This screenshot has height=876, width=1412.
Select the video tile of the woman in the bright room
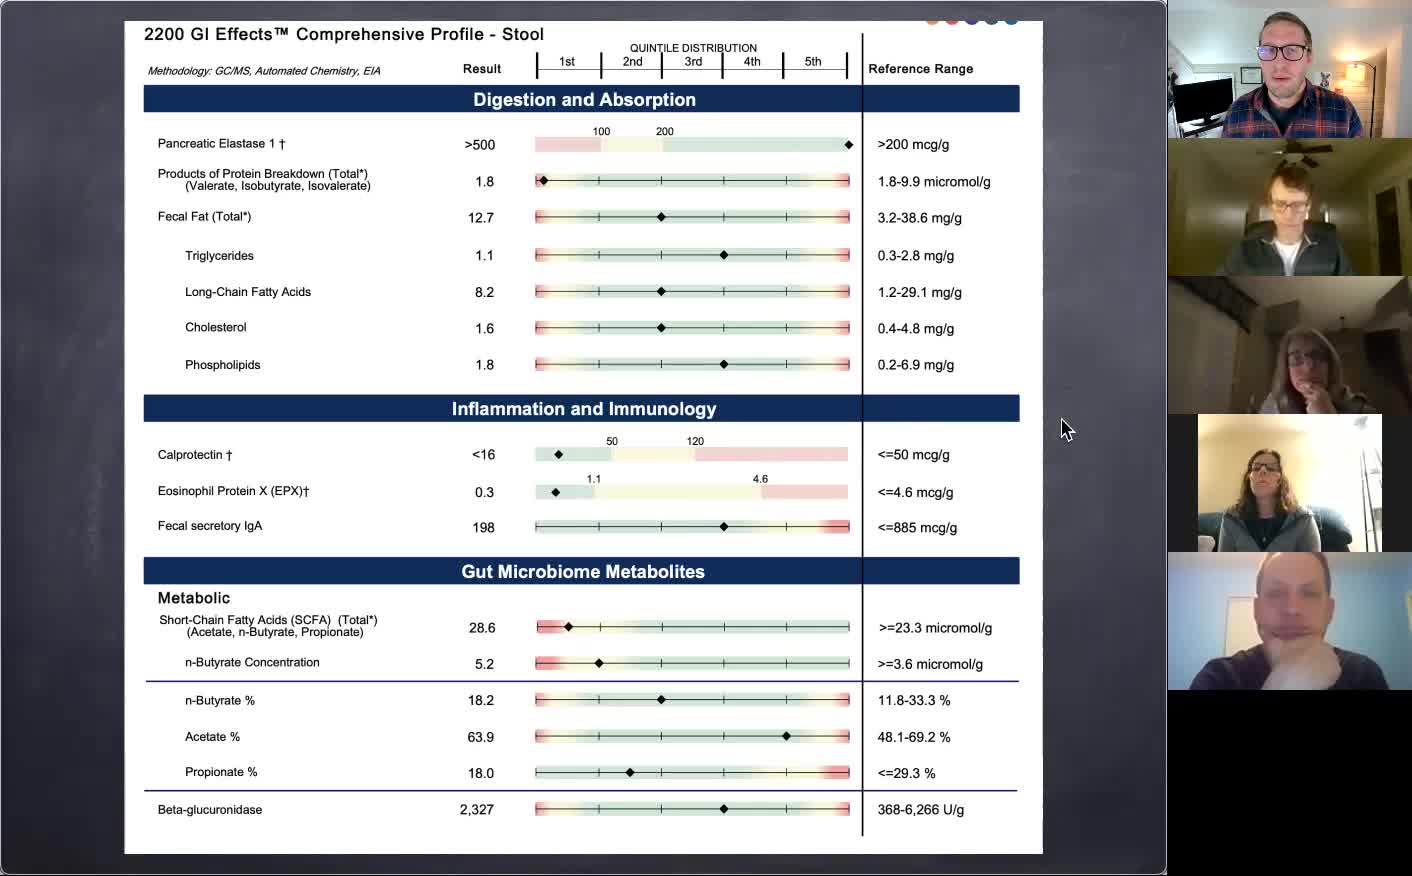[x=1290, y=483]
